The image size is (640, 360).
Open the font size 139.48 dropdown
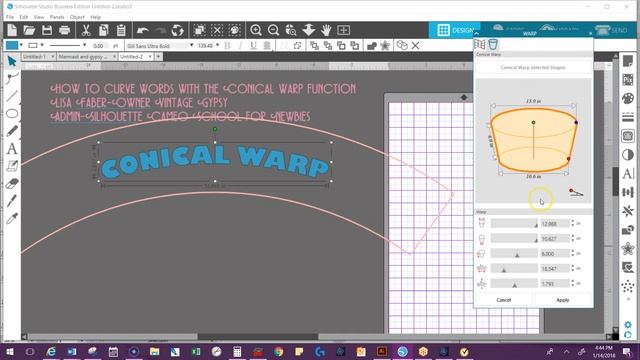pos(218,45)
